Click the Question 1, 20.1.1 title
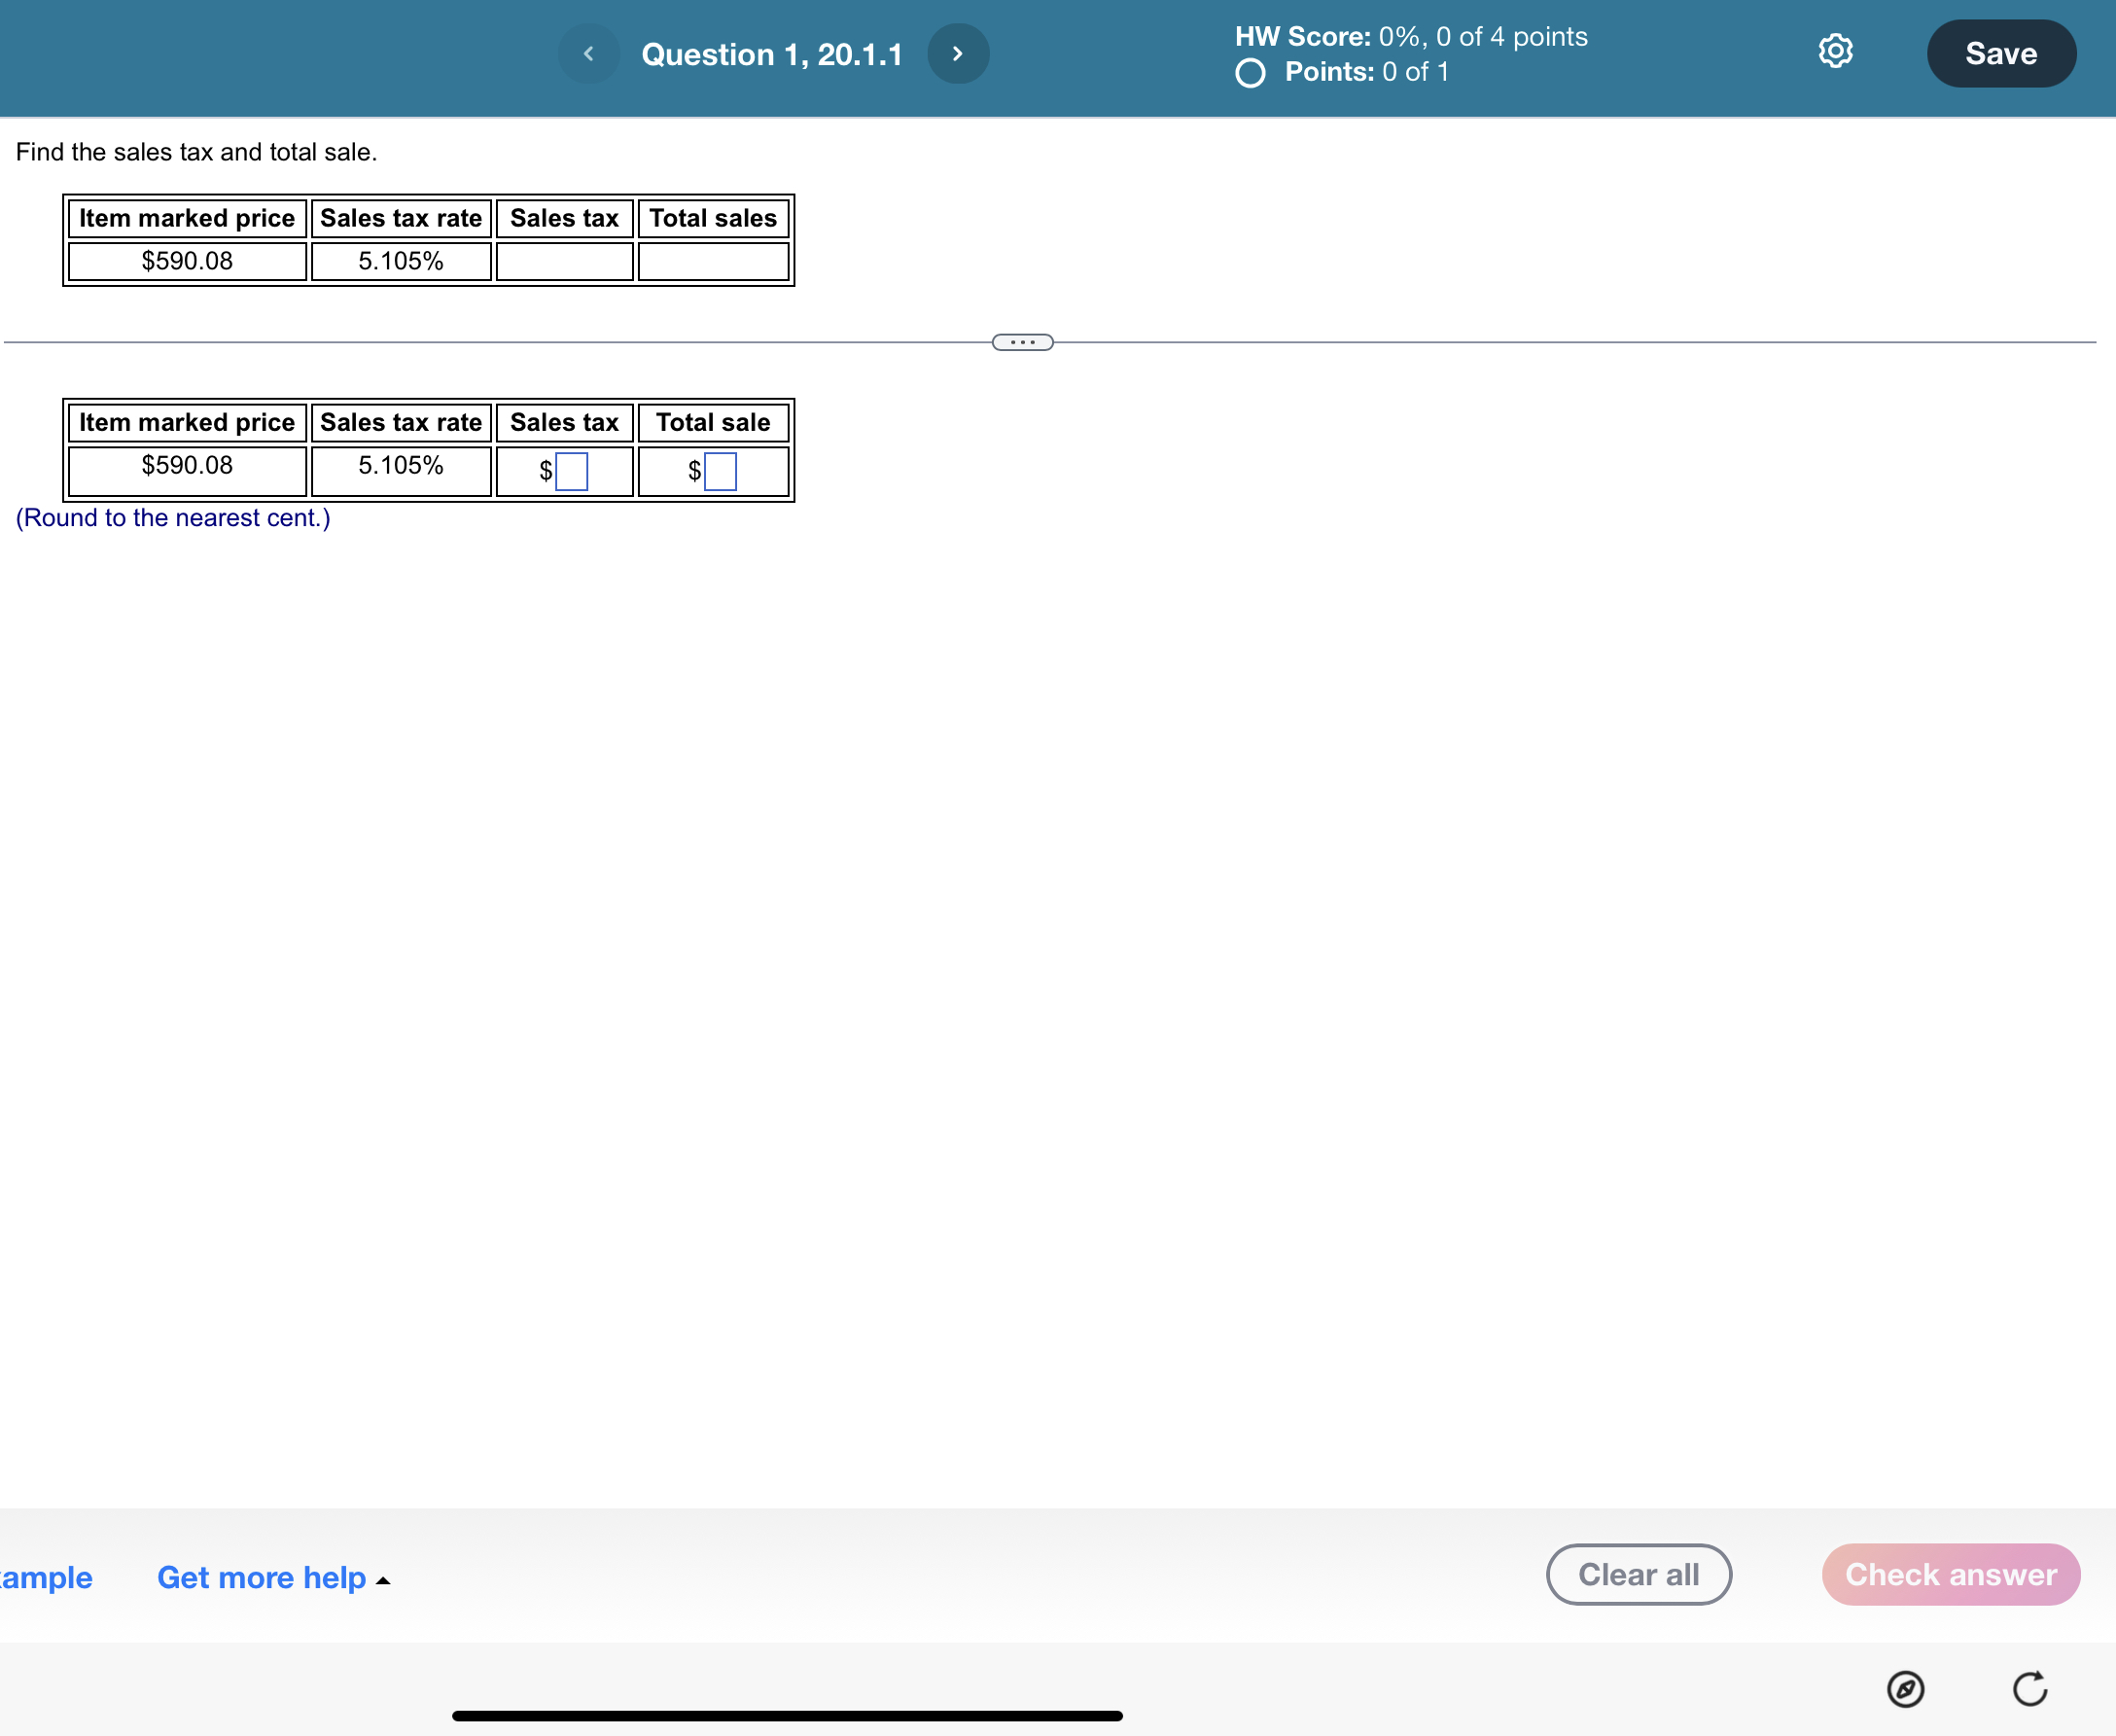The height and width of the screenshot is (1736, 2116). click(x=773, y=54)
